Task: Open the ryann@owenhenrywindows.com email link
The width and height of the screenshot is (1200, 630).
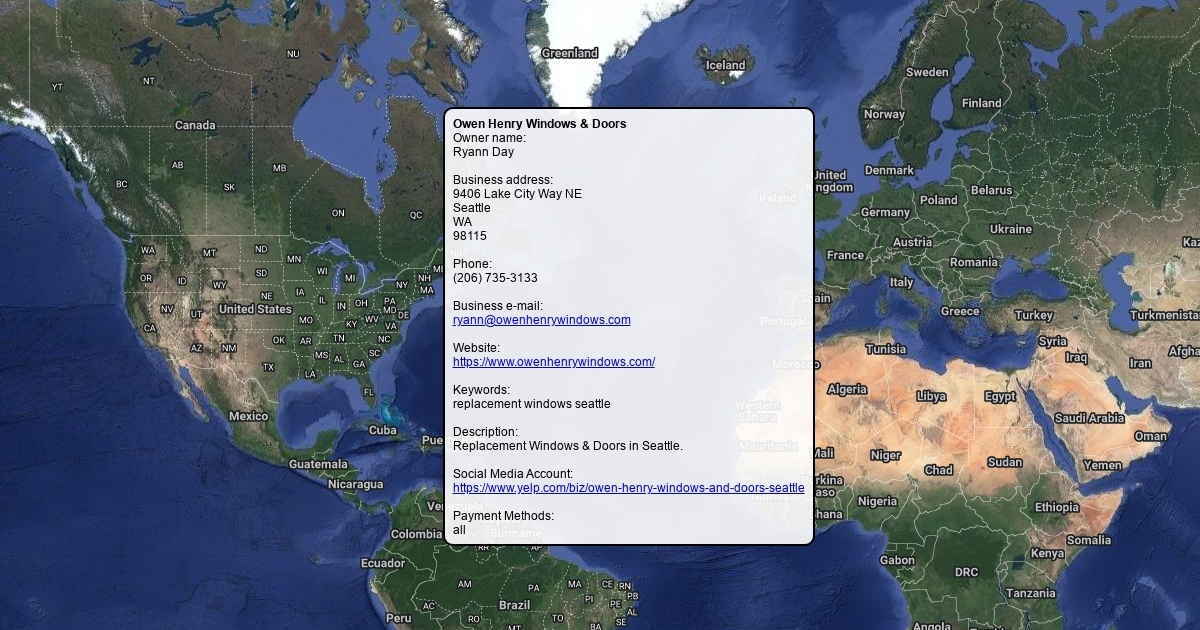Action: coord(541,320)
